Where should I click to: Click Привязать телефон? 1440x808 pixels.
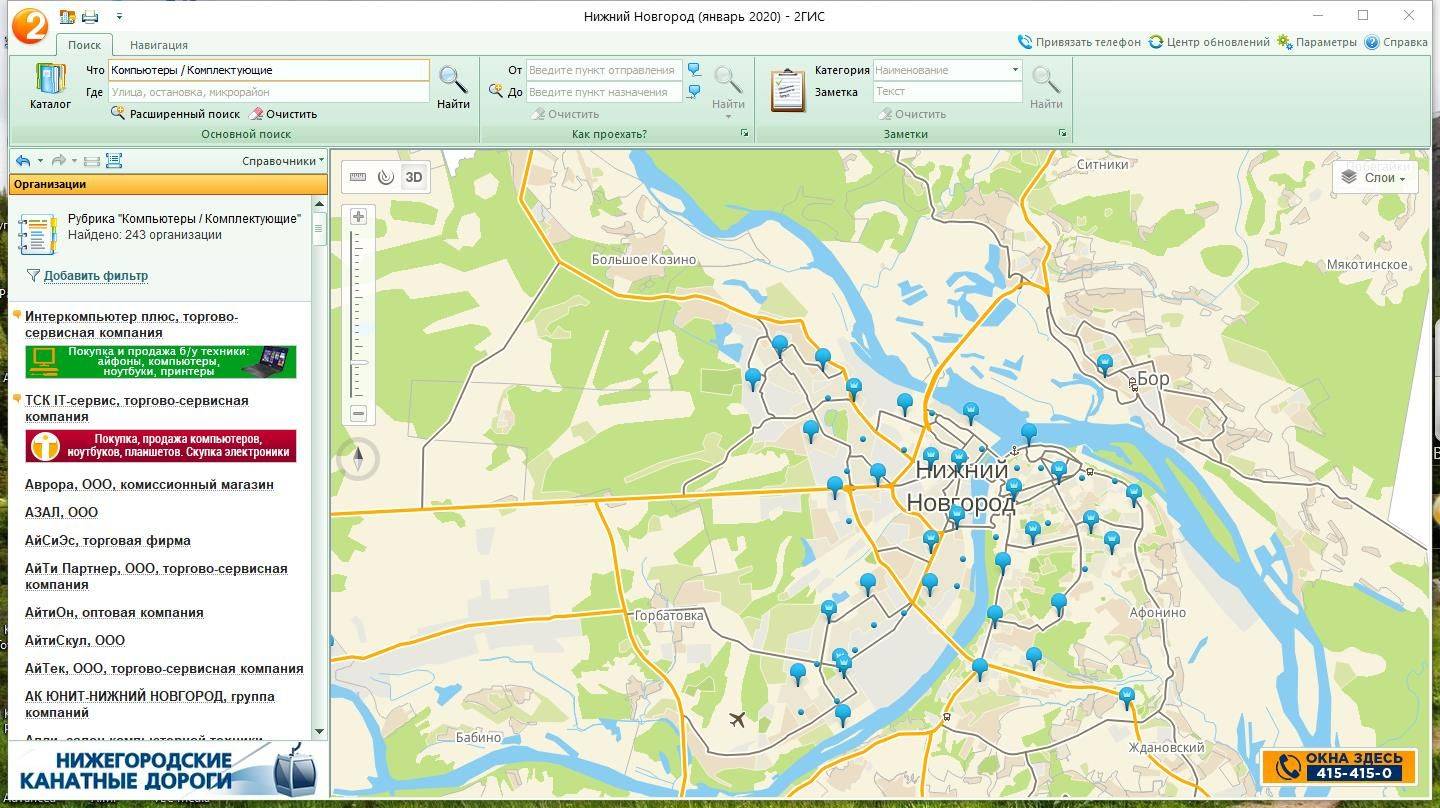pos(1079,42)
